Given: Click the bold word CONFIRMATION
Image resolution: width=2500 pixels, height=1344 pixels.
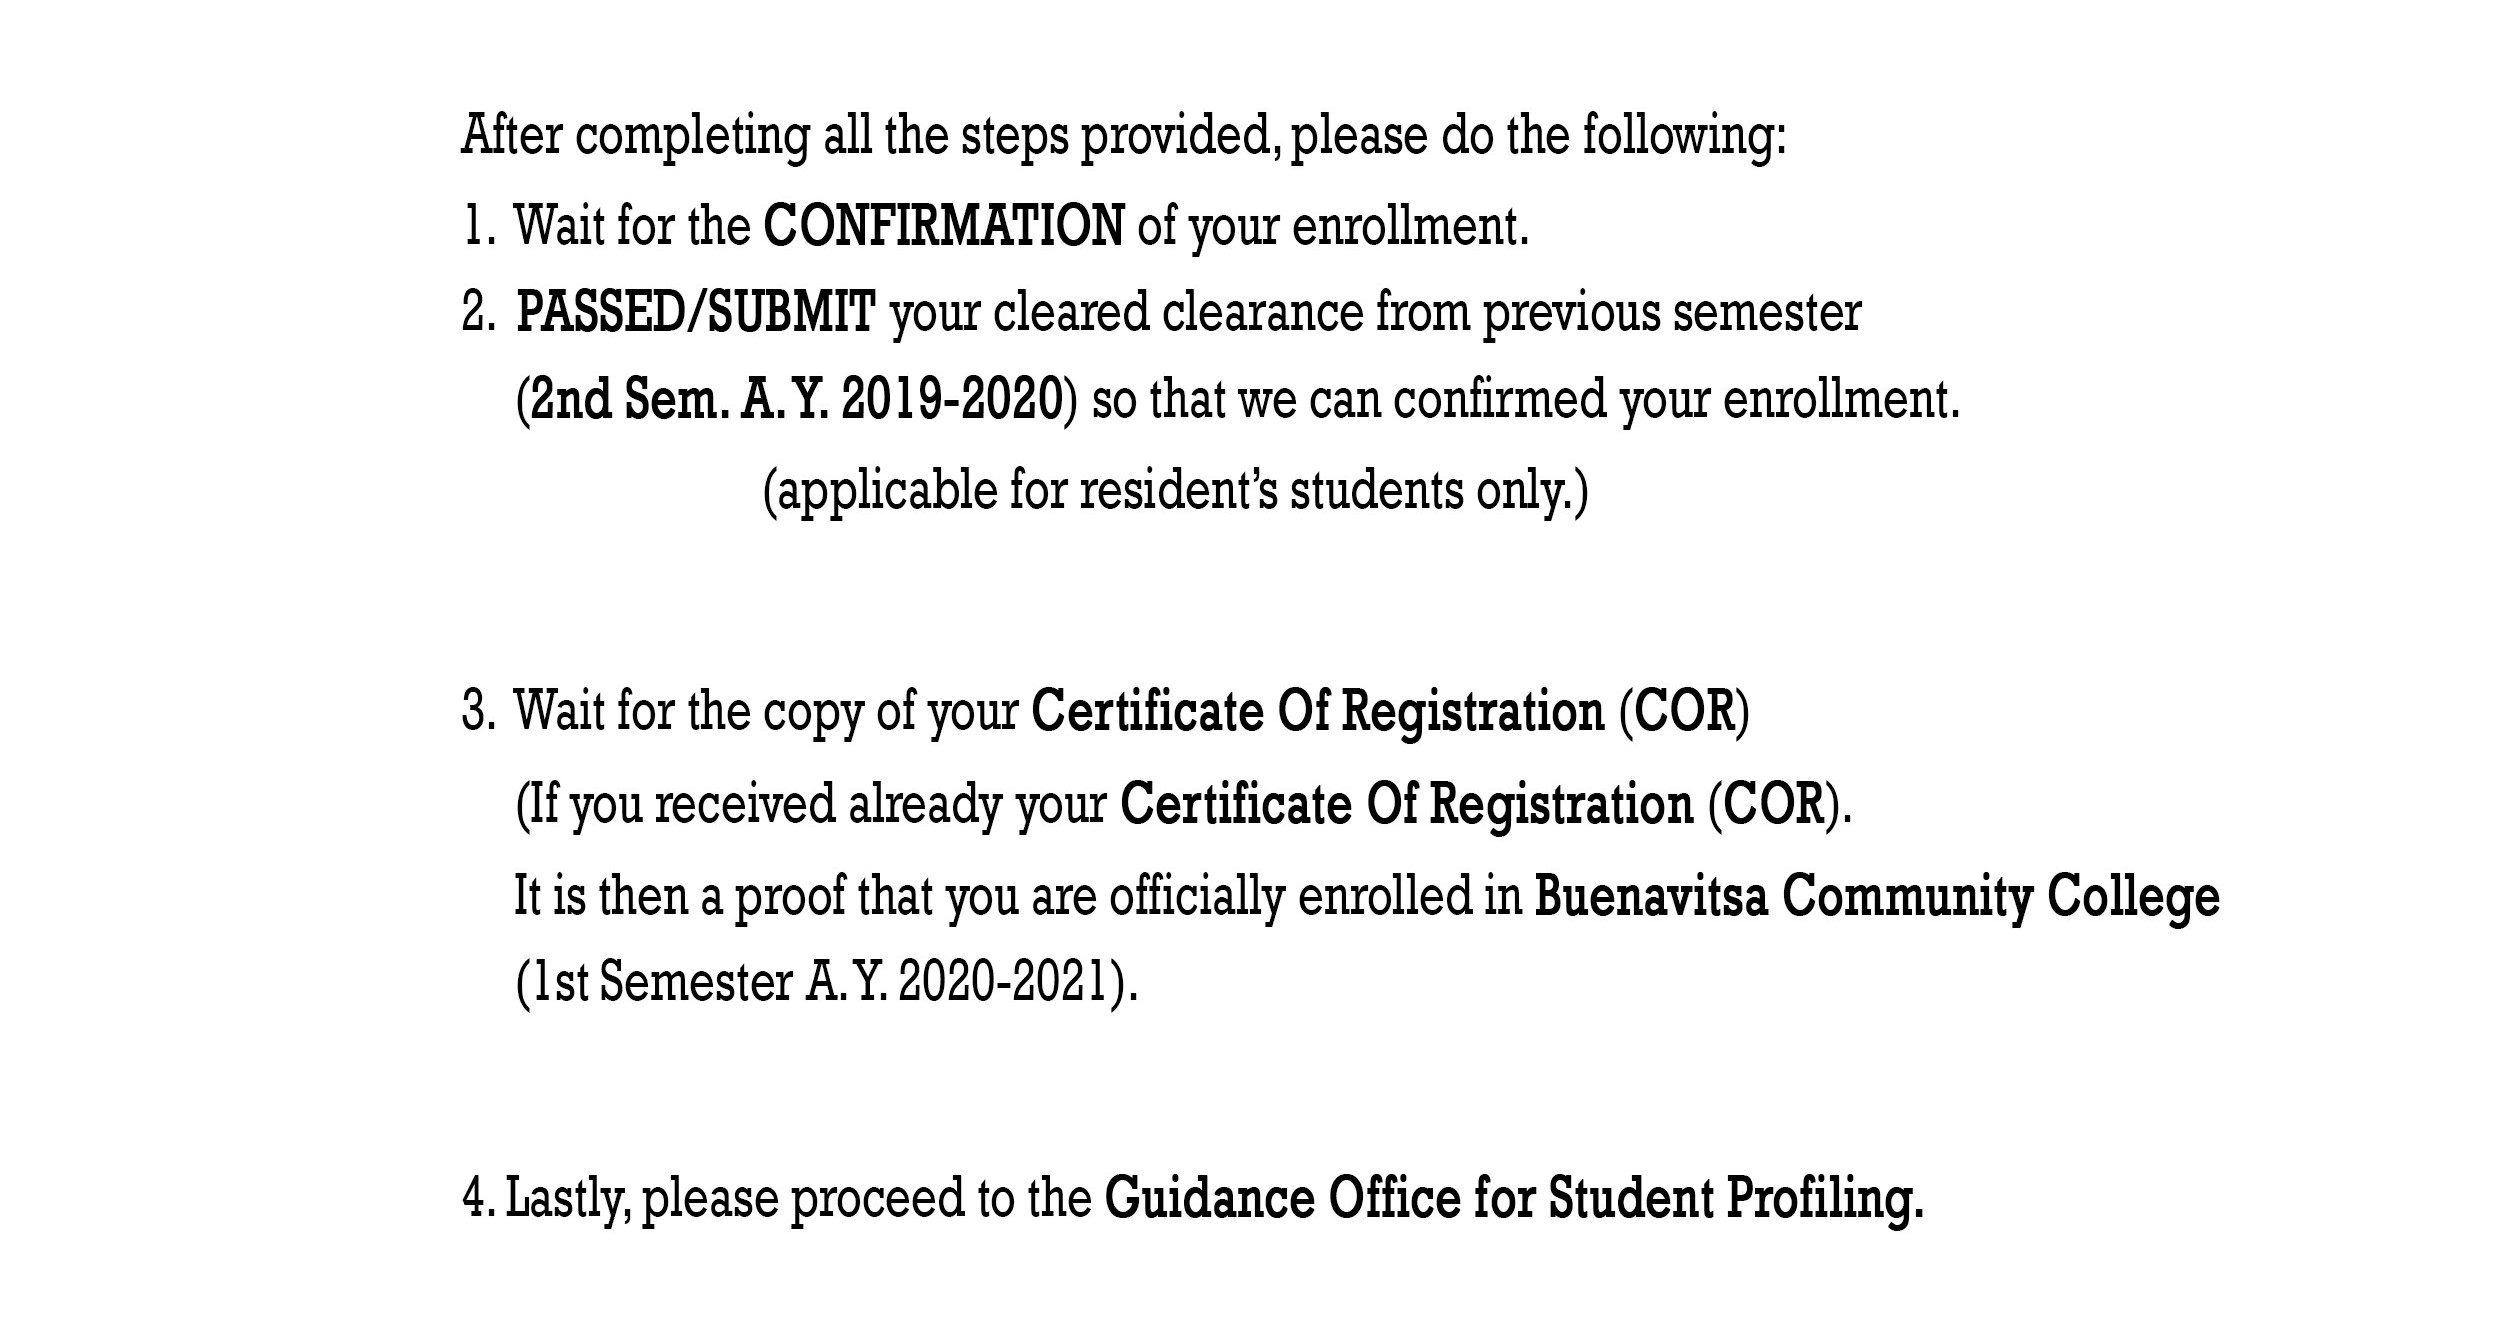Looking at the screenshot, I should pos(943,226).
